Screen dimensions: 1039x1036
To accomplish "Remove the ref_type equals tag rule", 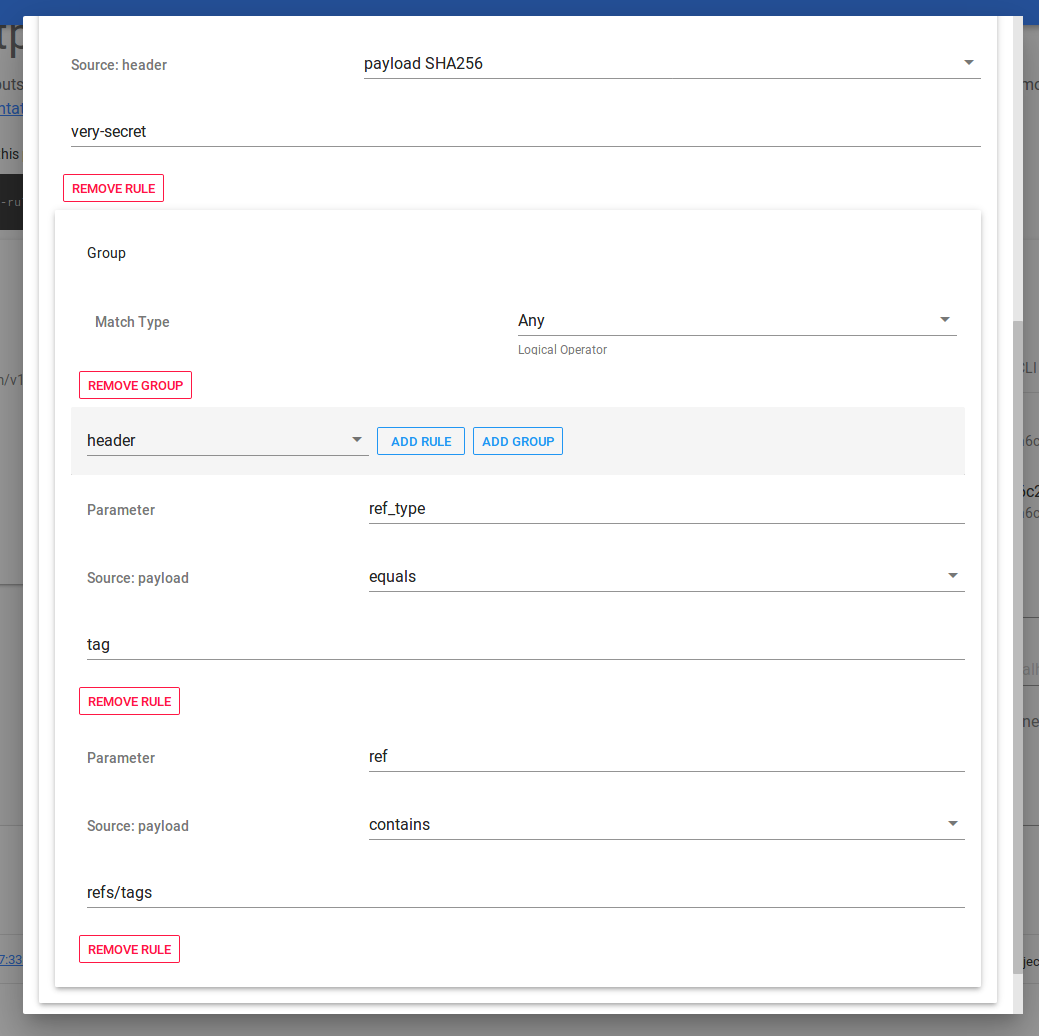I will [x=129, y=700].
